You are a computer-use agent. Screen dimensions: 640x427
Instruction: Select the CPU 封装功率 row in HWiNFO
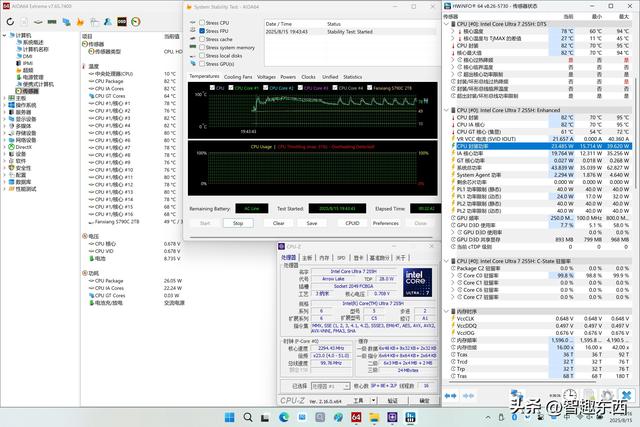click(540, 146)
